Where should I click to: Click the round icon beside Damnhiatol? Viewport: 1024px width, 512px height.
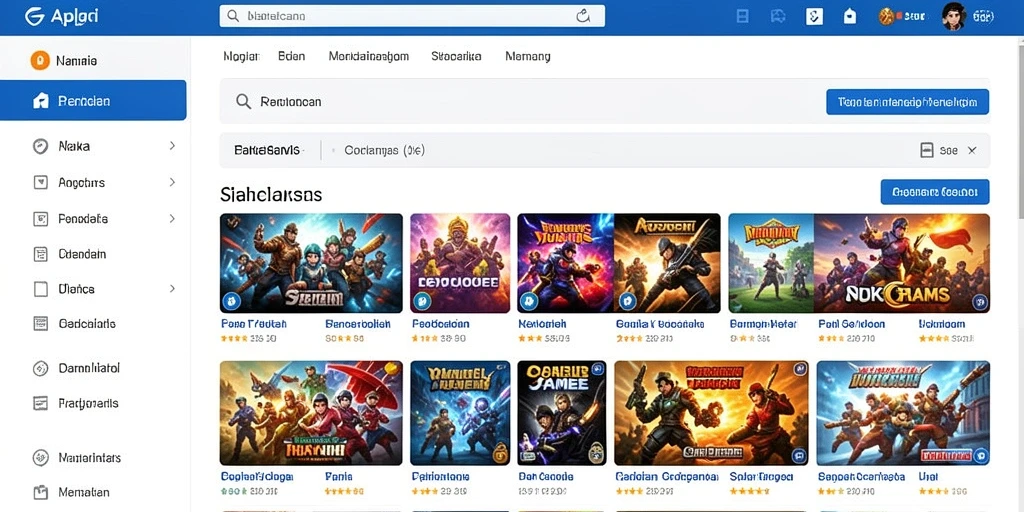click(x=40, y=368)
